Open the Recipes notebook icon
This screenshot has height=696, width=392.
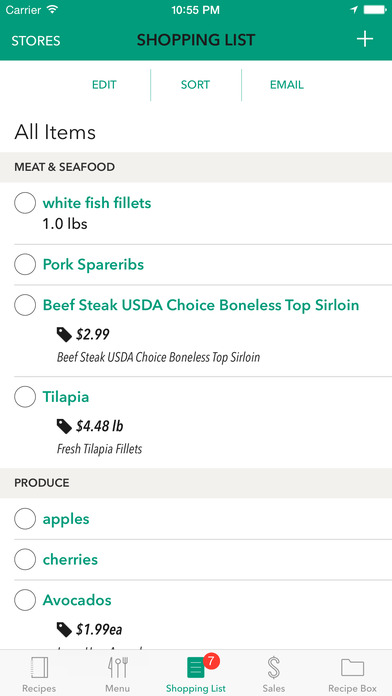(40, 668)
